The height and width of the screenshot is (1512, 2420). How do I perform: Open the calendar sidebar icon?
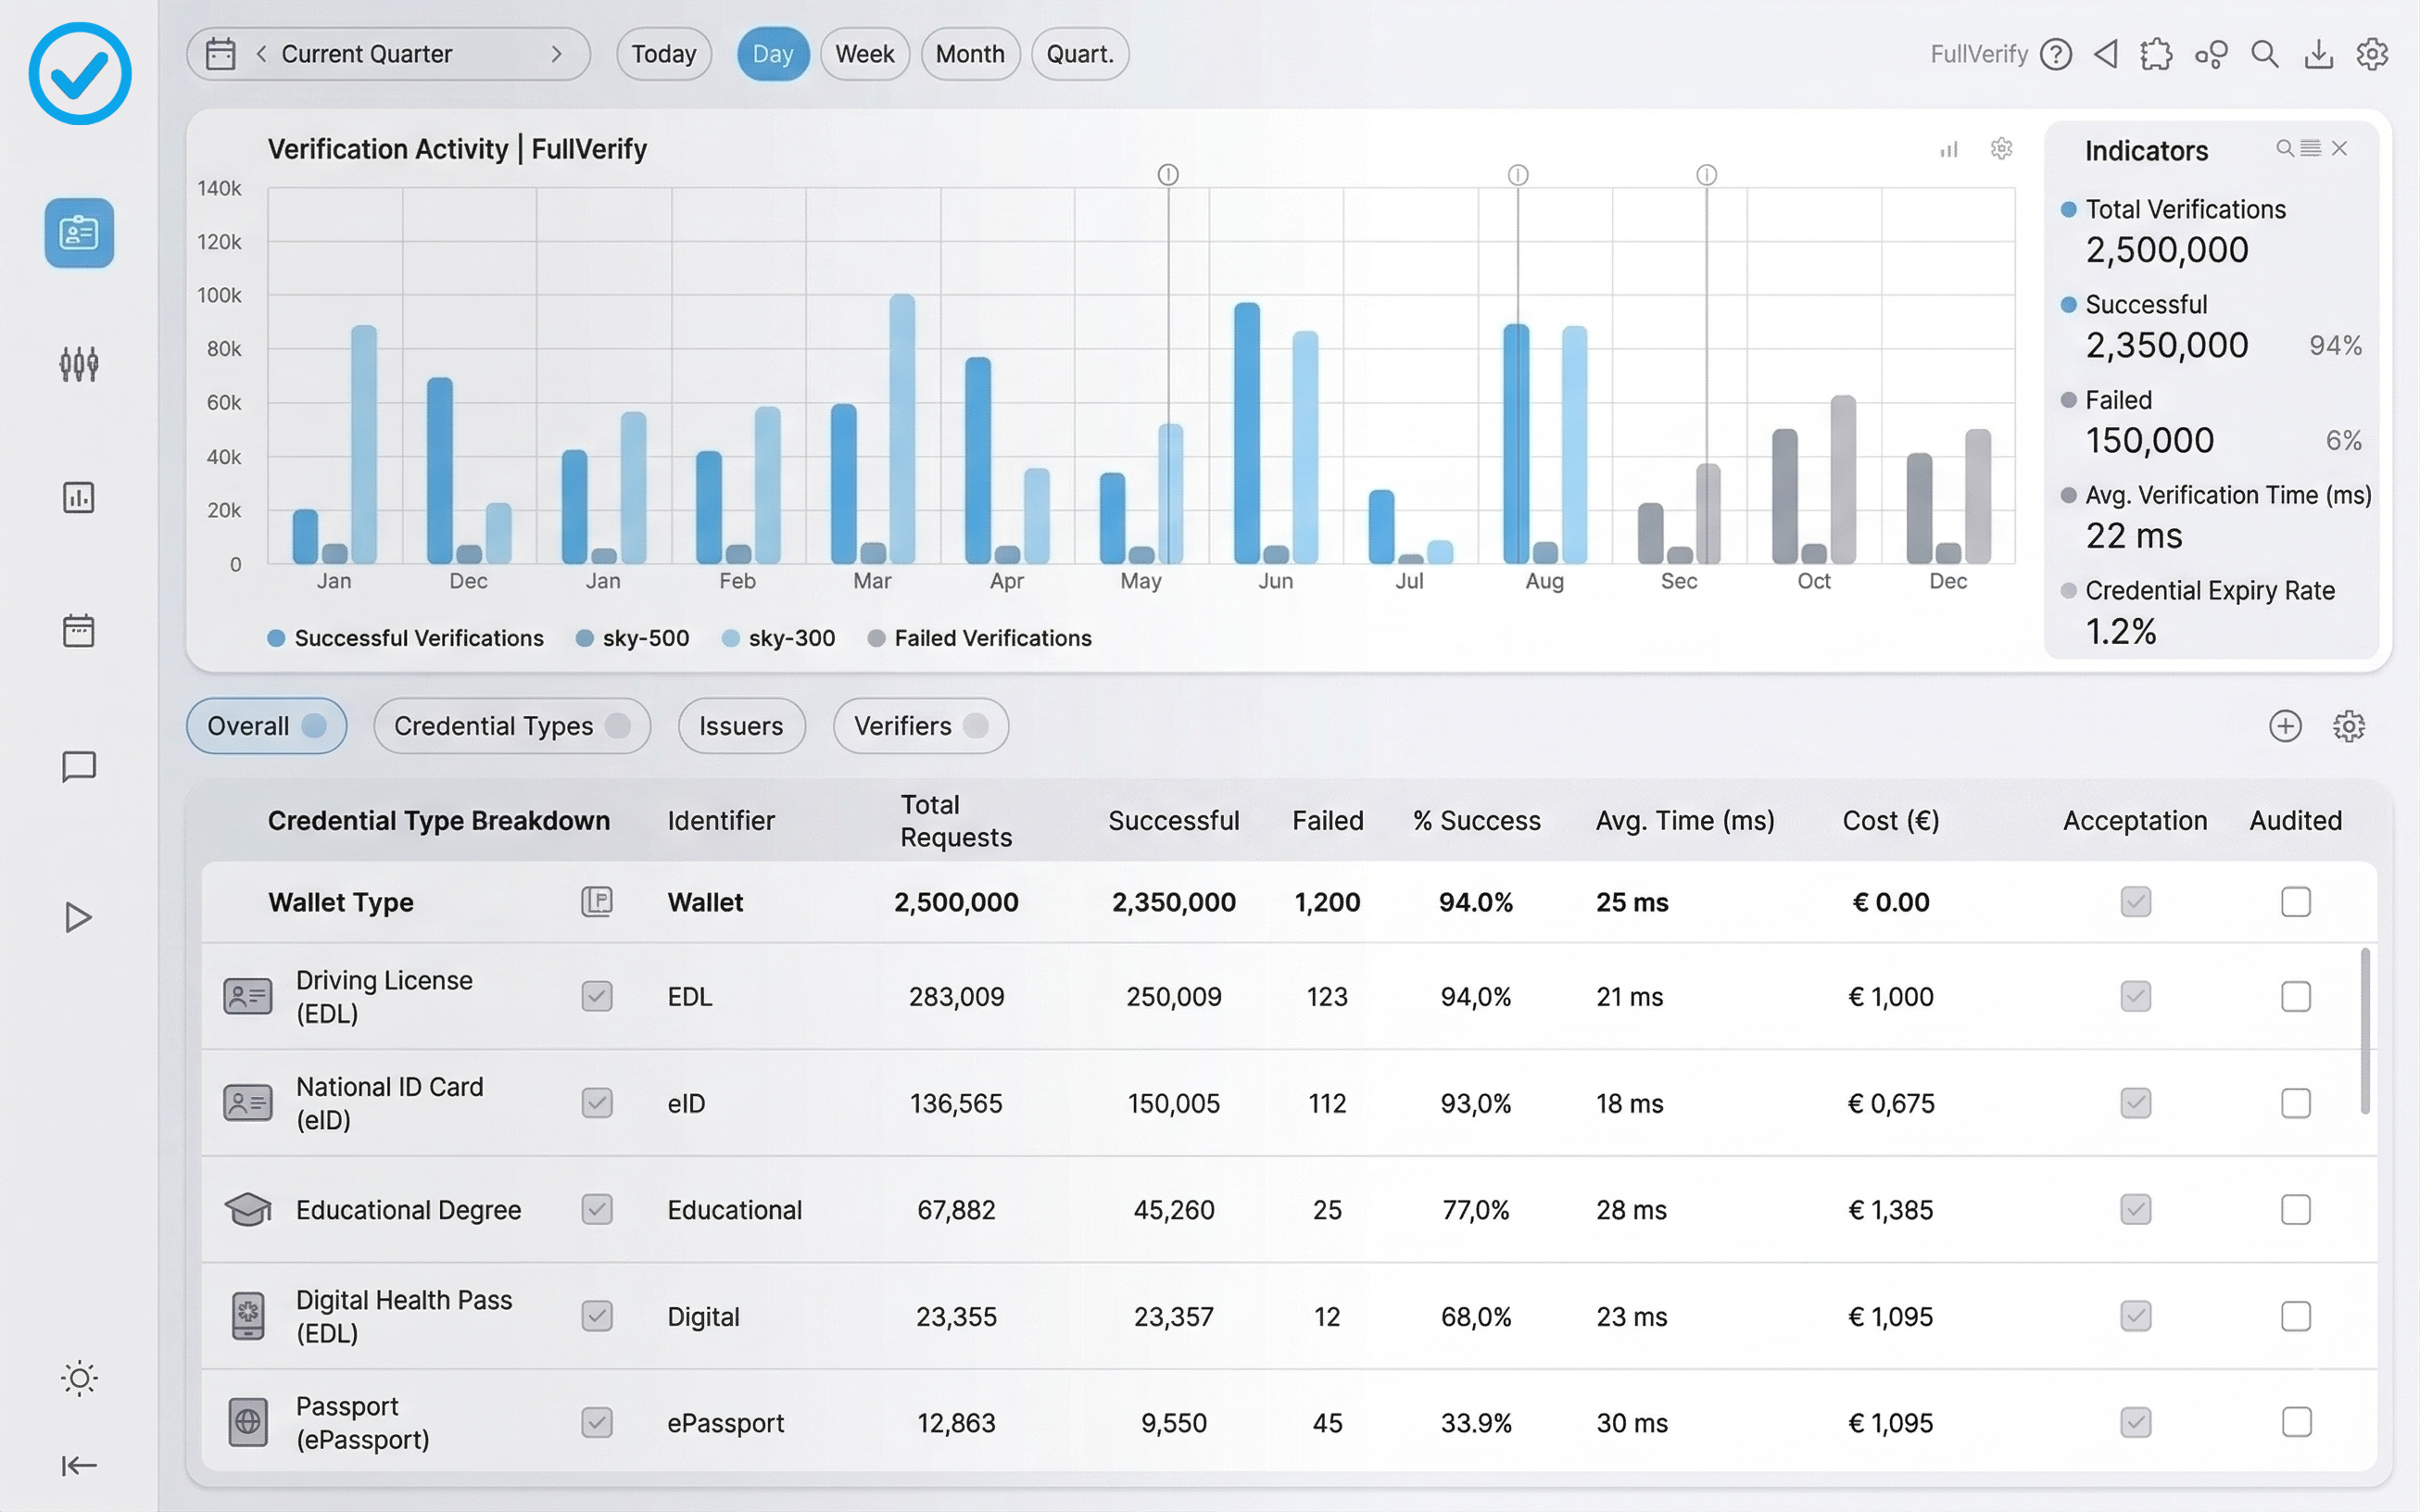point(78,630)
